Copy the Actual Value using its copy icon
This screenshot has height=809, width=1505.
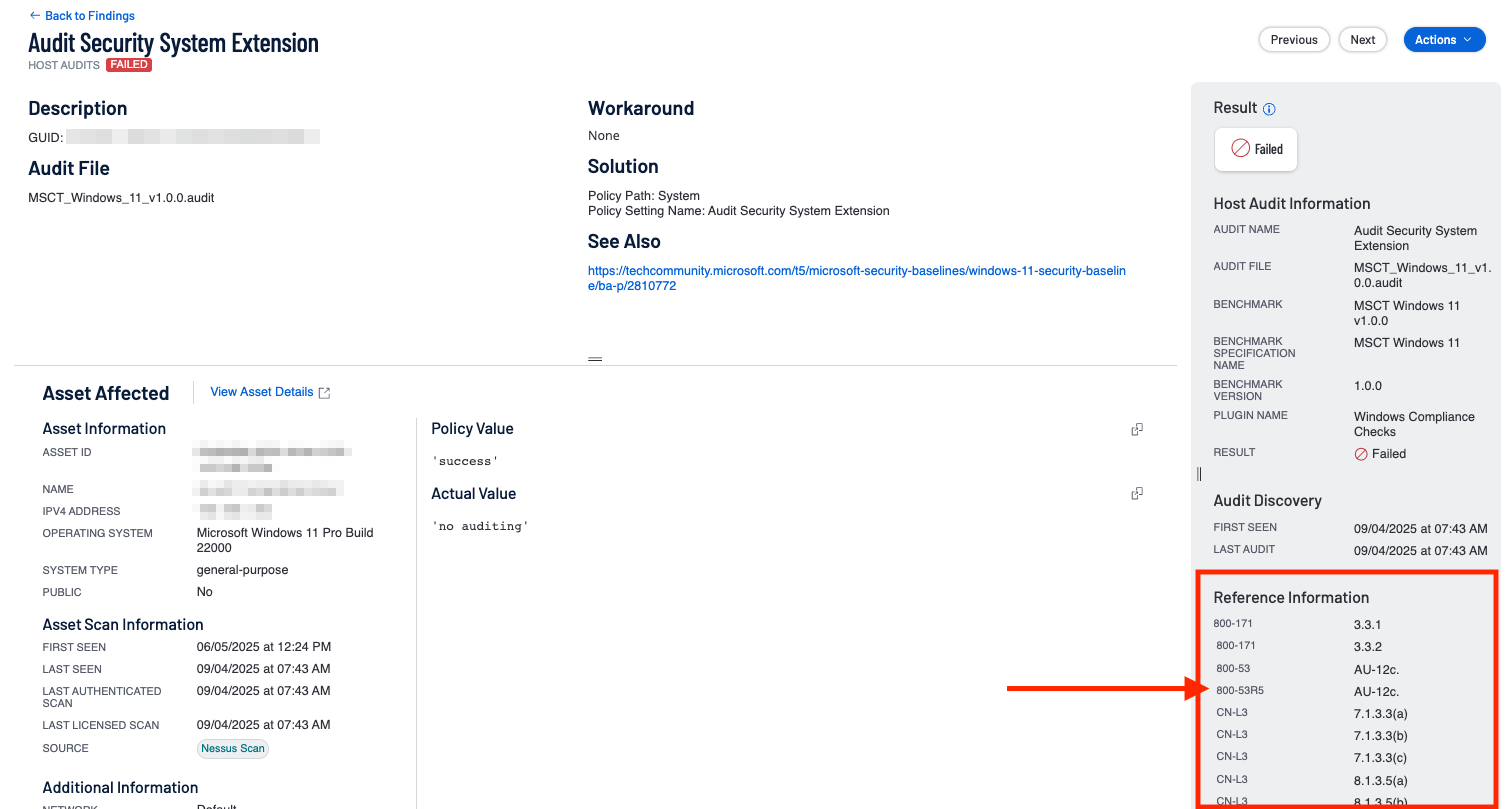coord(1137,494)
